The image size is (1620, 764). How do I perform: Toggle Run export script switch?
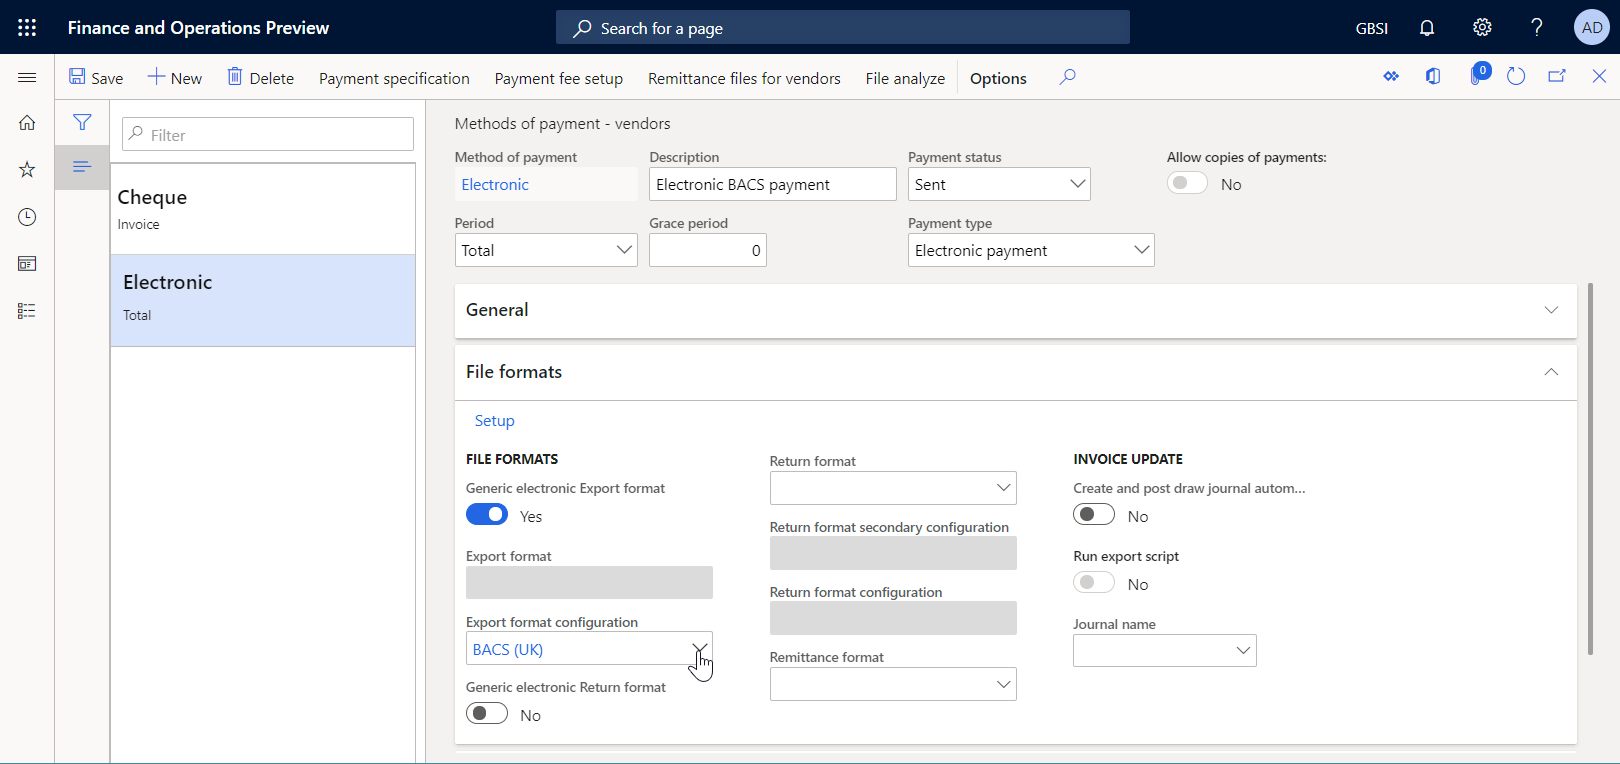[1094, 583]
